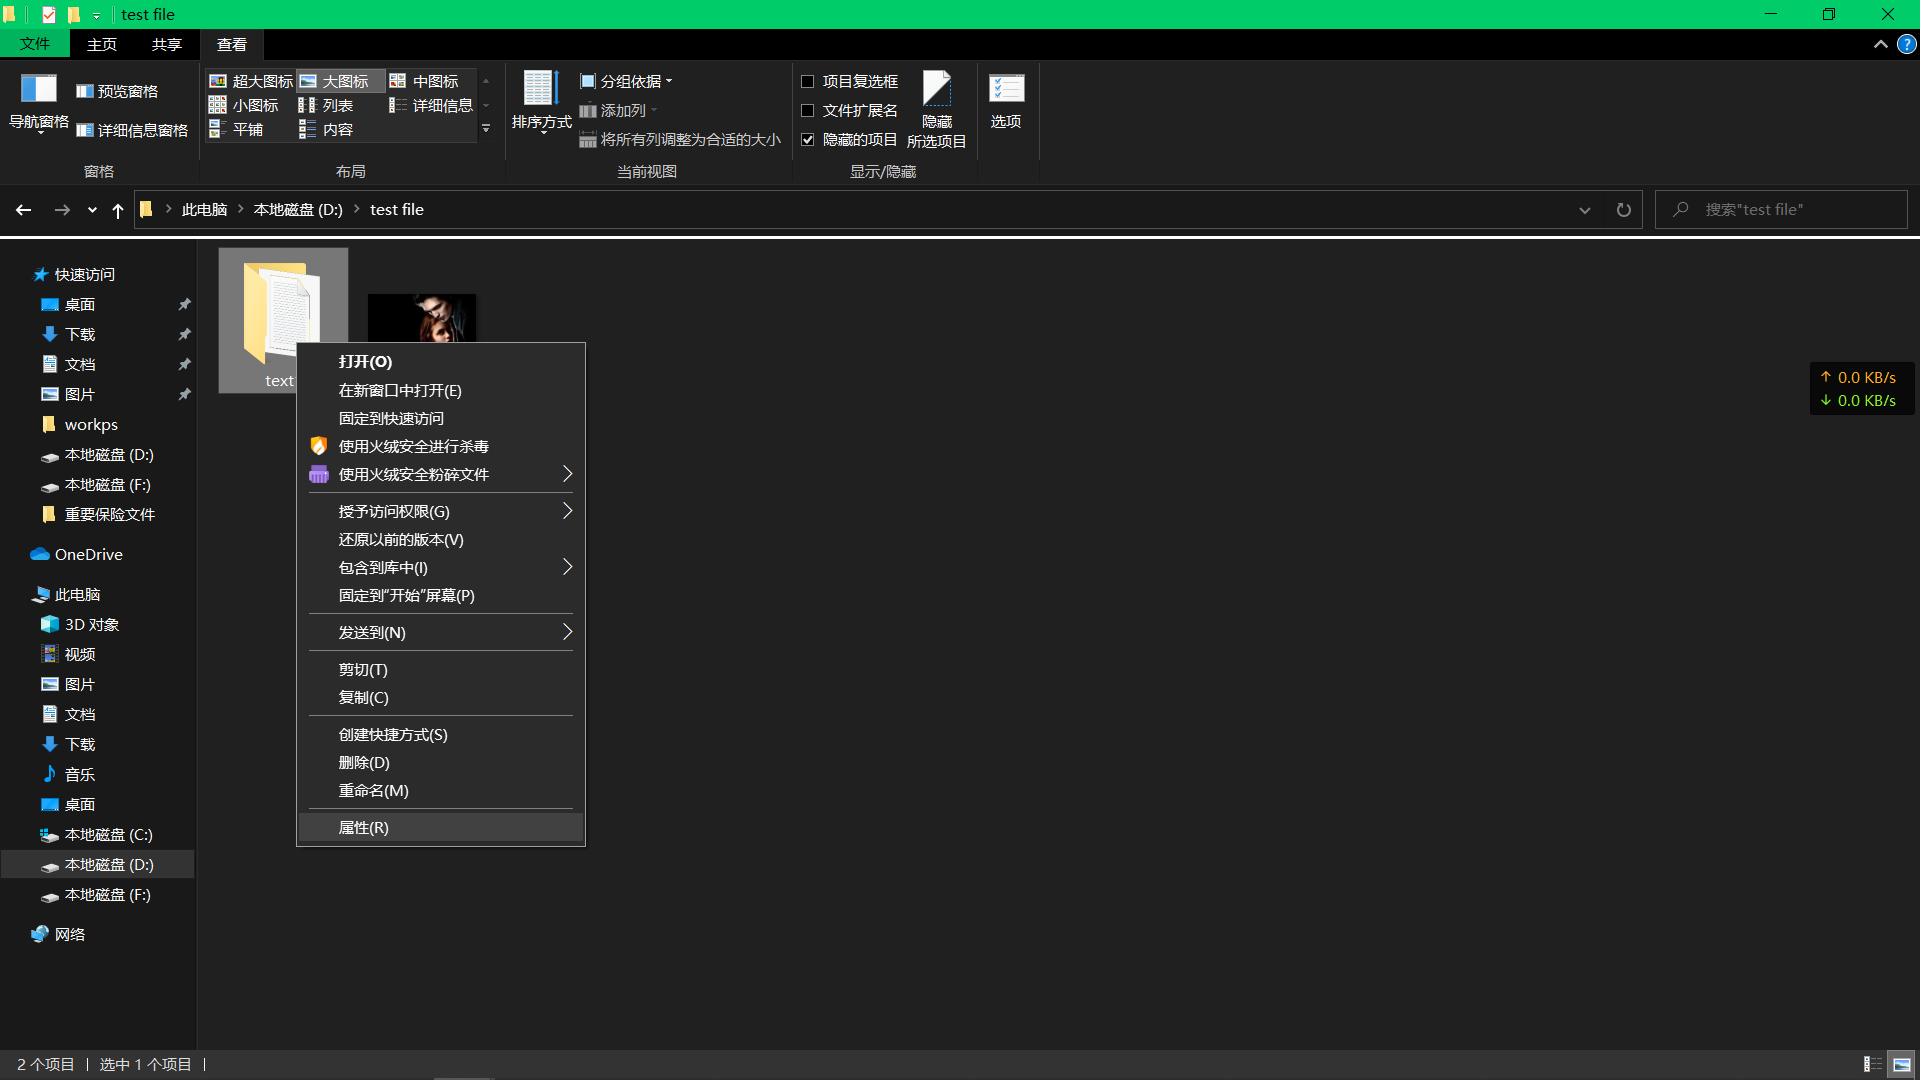The height and width of the screenshot is (1080, 1920).
Task: Open the Sort by (排序方式) icon
Action: (x=541, y=90)
